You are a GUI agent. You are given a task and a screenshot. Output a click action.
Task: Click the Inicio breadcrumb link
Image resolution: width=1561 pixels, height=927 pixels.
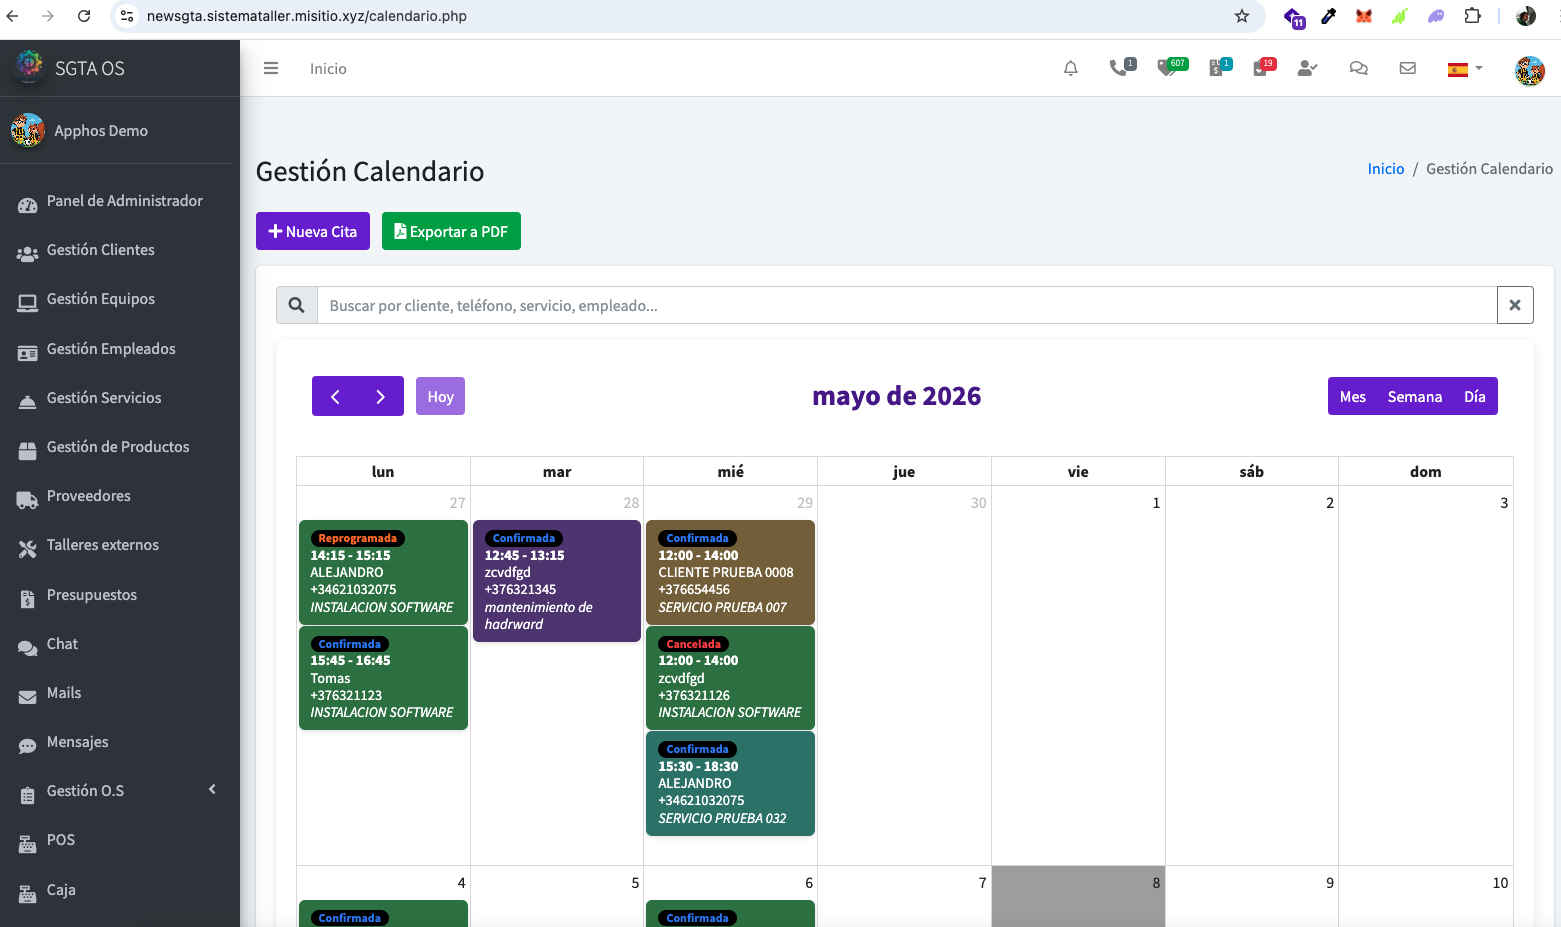[x=1386, y=169]
